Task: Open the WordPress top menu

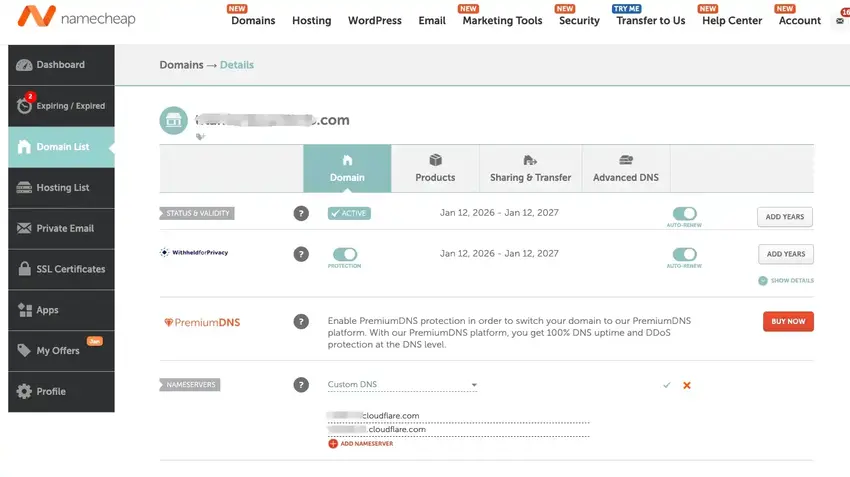Action: point(375,21)
